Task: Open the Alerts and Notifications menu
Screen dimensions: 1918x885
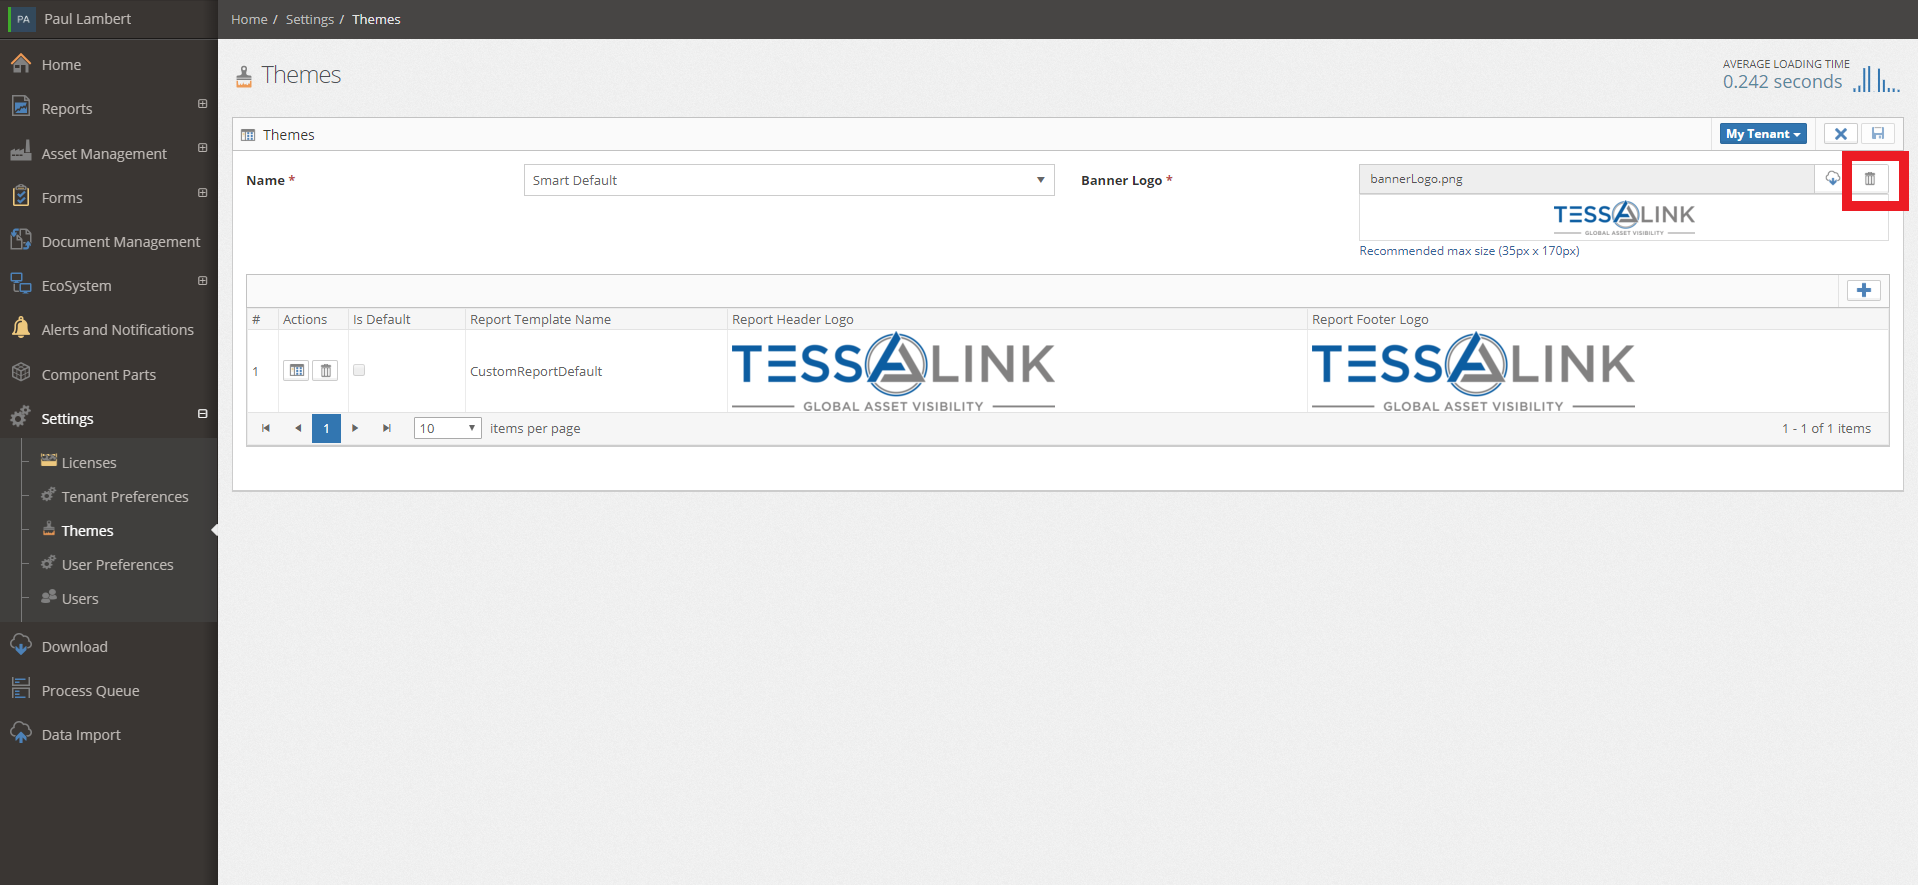Action: (x=118, y=330)
